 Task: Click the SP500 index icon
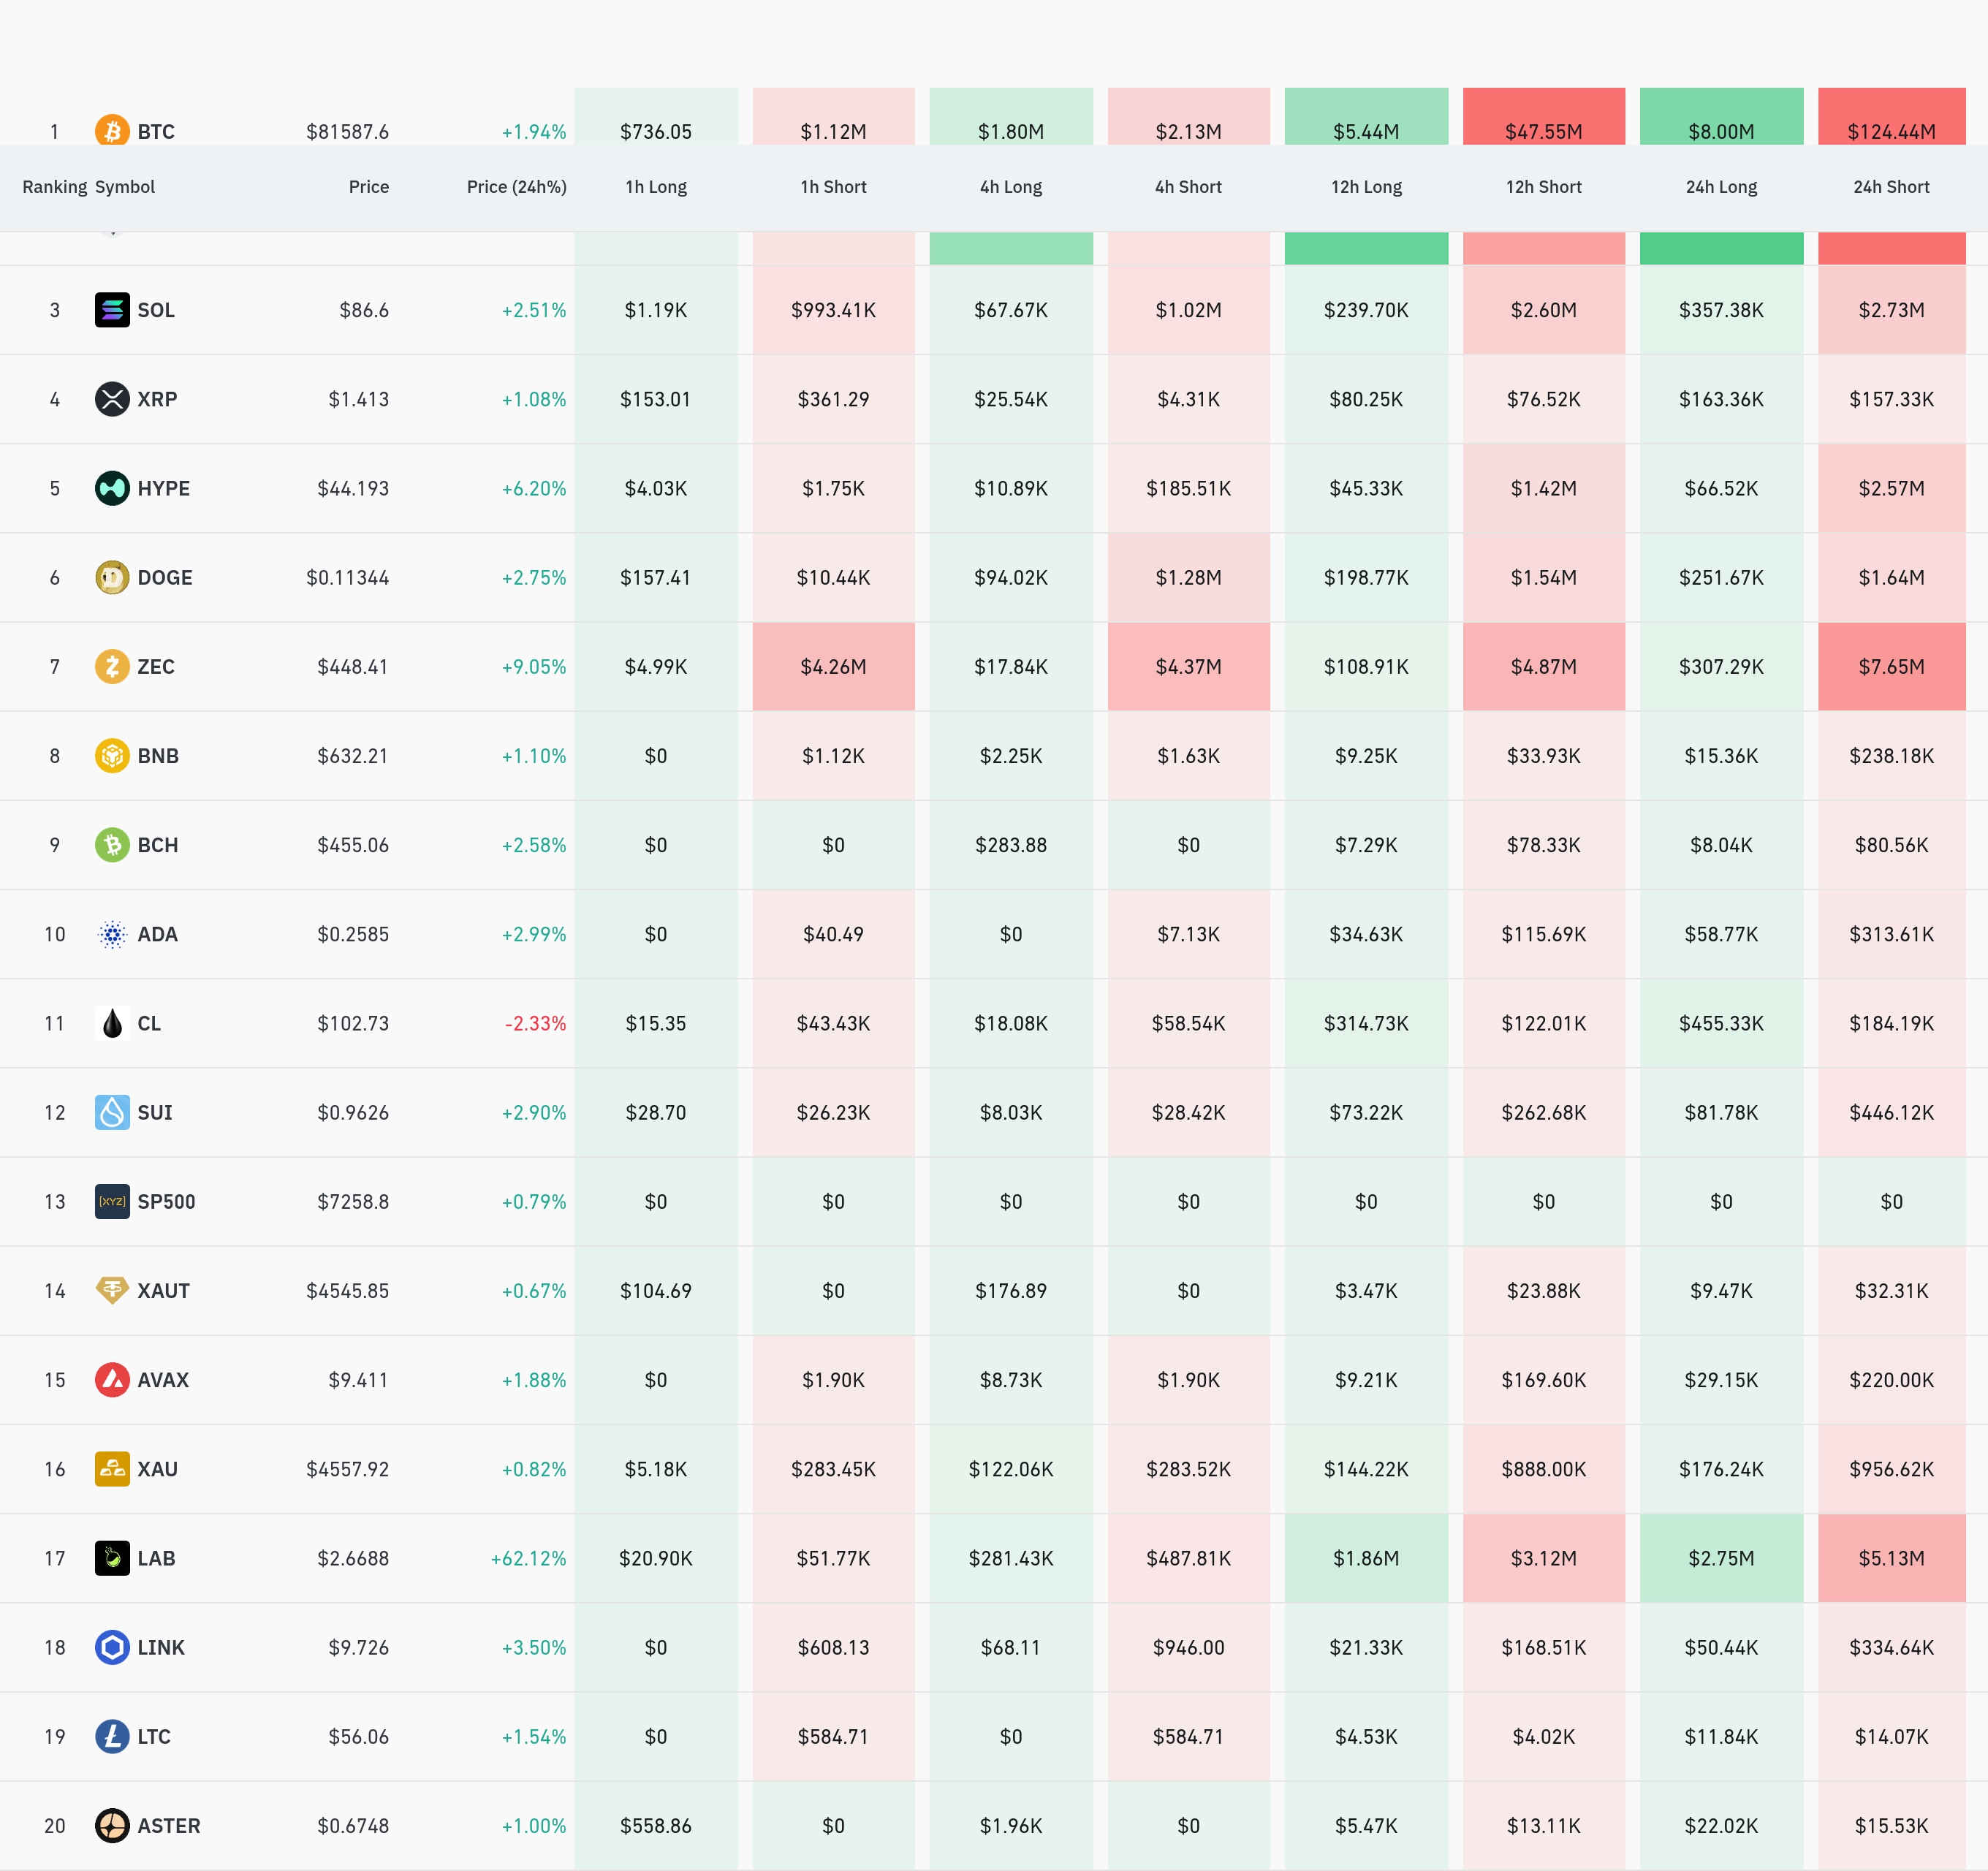pos(112,1201)
